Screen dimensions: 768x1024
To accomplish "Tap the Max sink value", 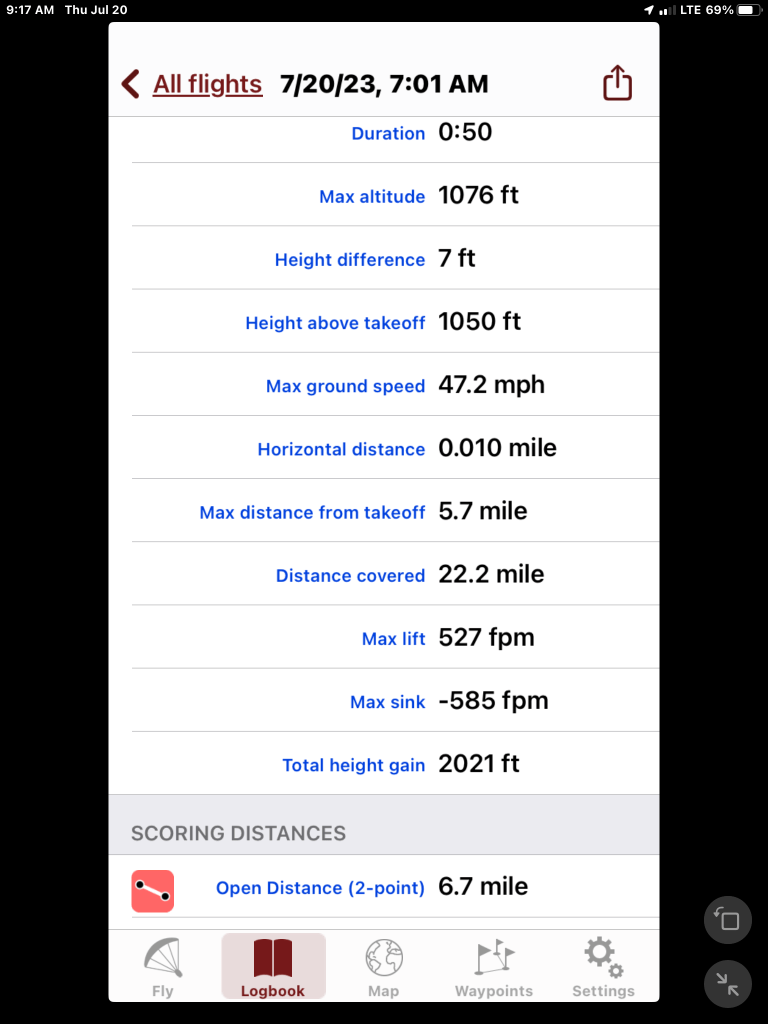I will (x=493, y=701).
